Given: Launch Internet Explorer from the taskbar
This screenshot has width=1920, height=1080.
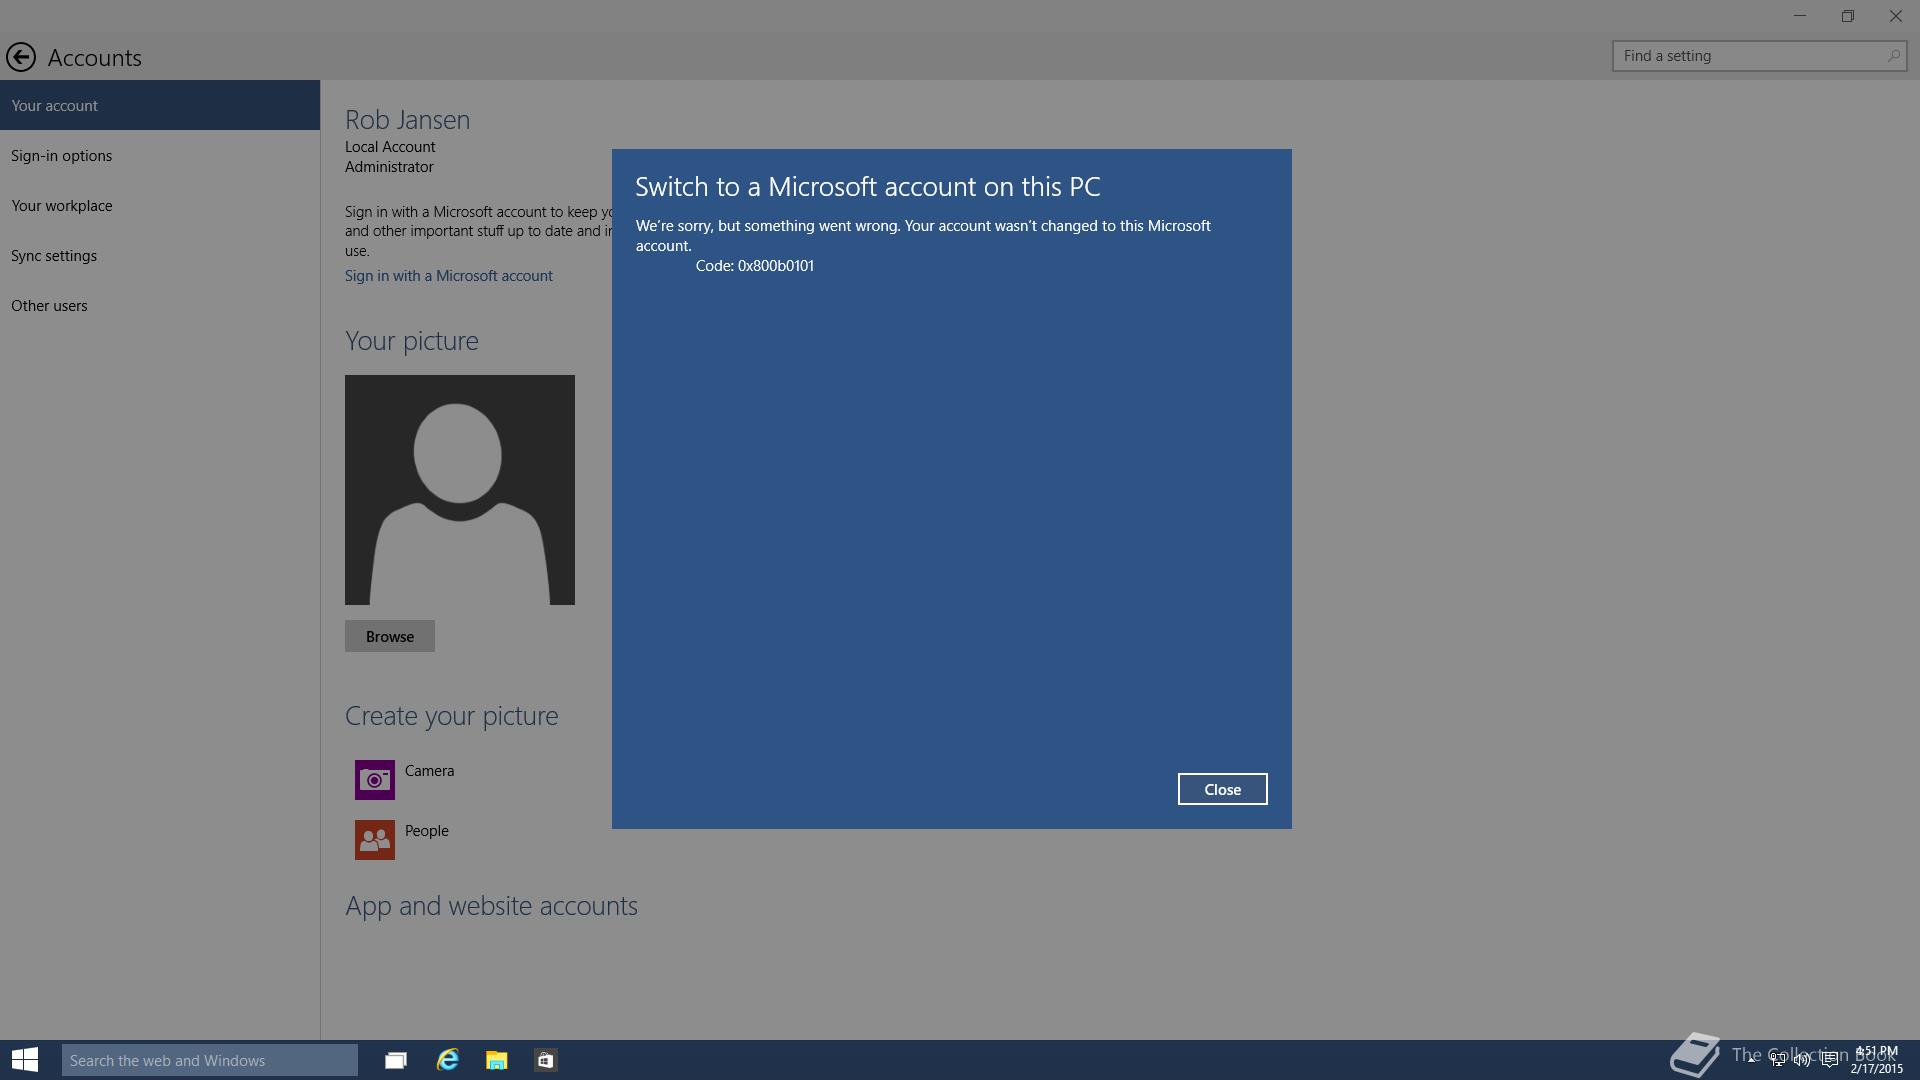Looking at the screenshot, I should pyautogui.click(x=447, y=1060).
